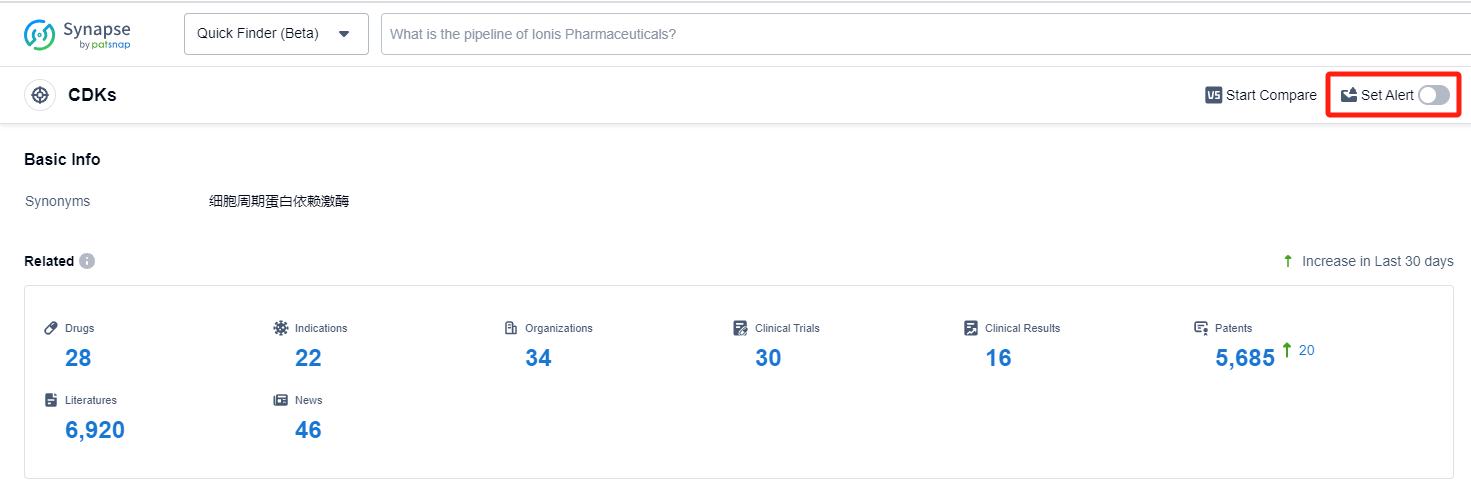
Task: Open the 5,685 Patents count link
Action: pos(1245,358)
